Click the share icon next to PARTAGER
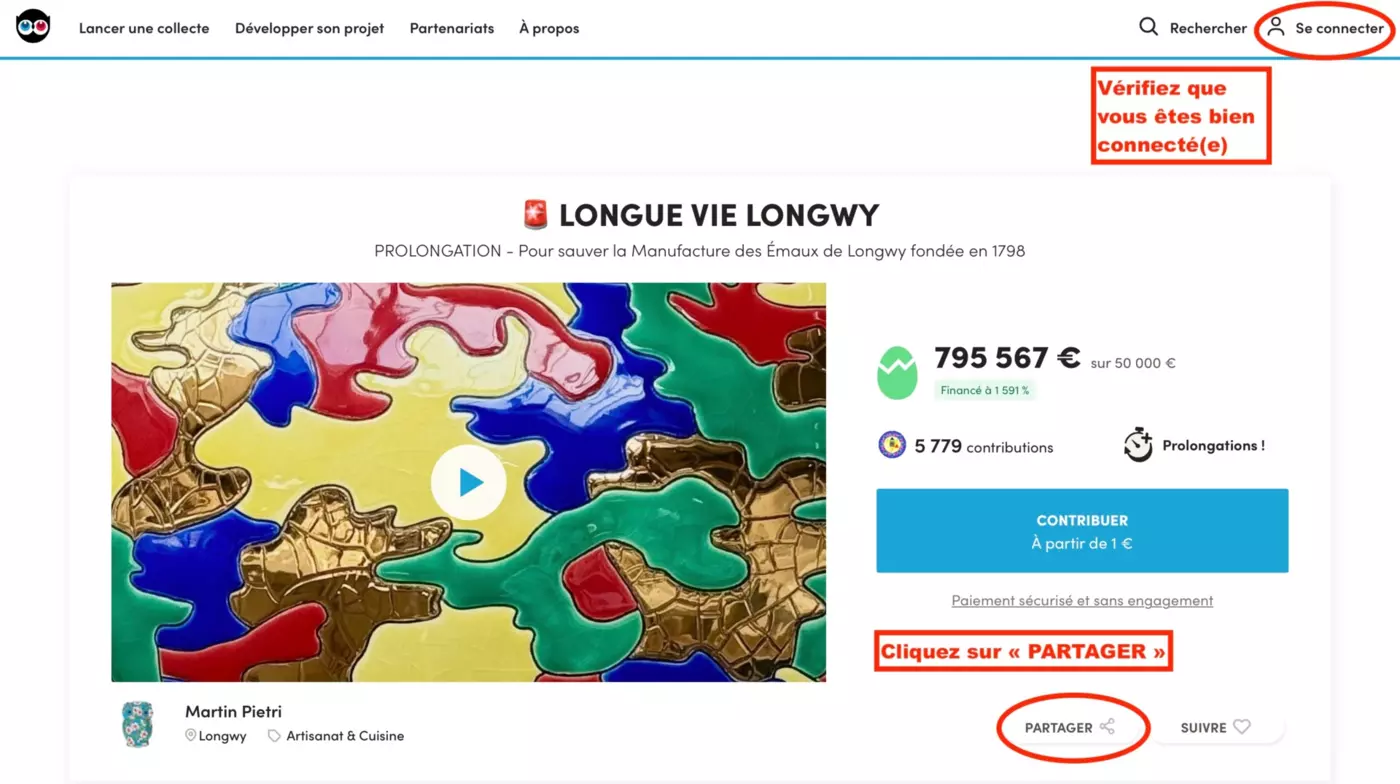The width and height of the screenshot is (1400, 784). coord(1107,727)
